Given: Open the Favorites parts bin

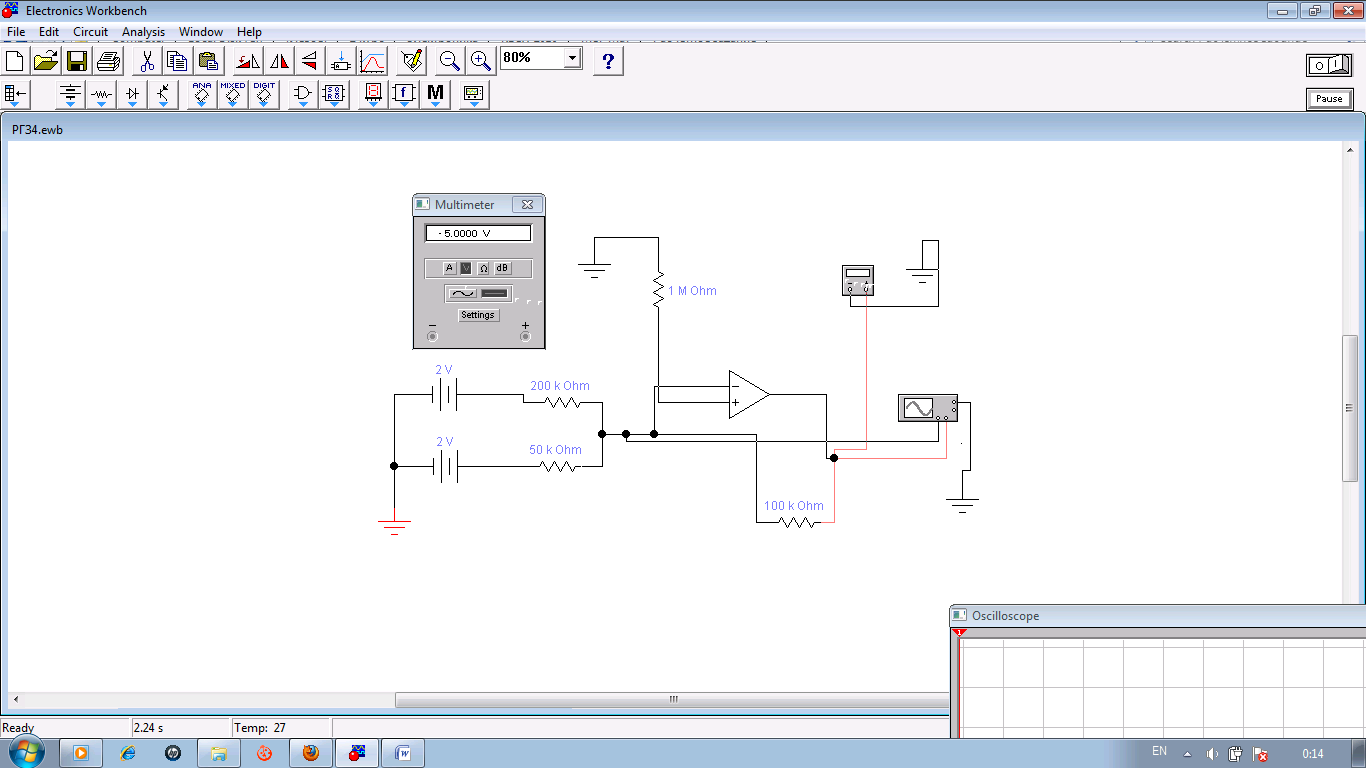Looking at the screenshot, I should tap(16, 95).
